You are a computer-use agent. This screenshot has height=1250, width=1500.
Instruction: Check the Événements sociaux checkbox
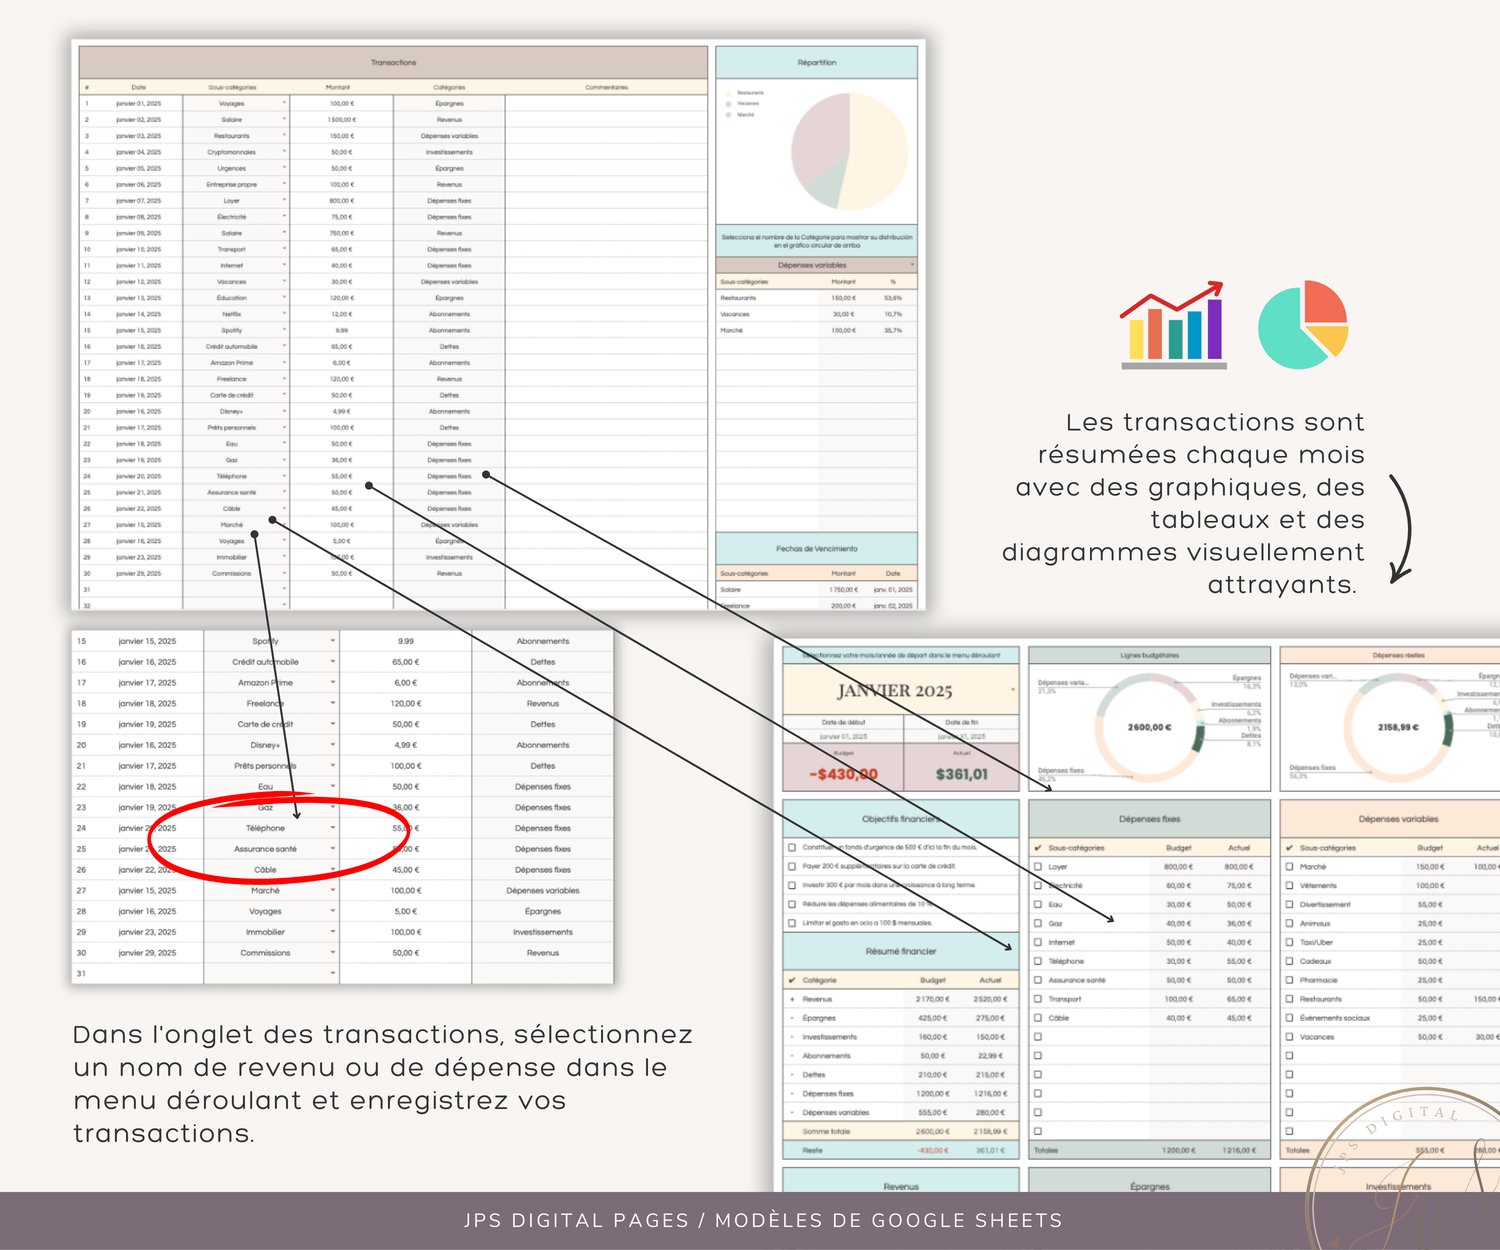click(1290, 1018)
